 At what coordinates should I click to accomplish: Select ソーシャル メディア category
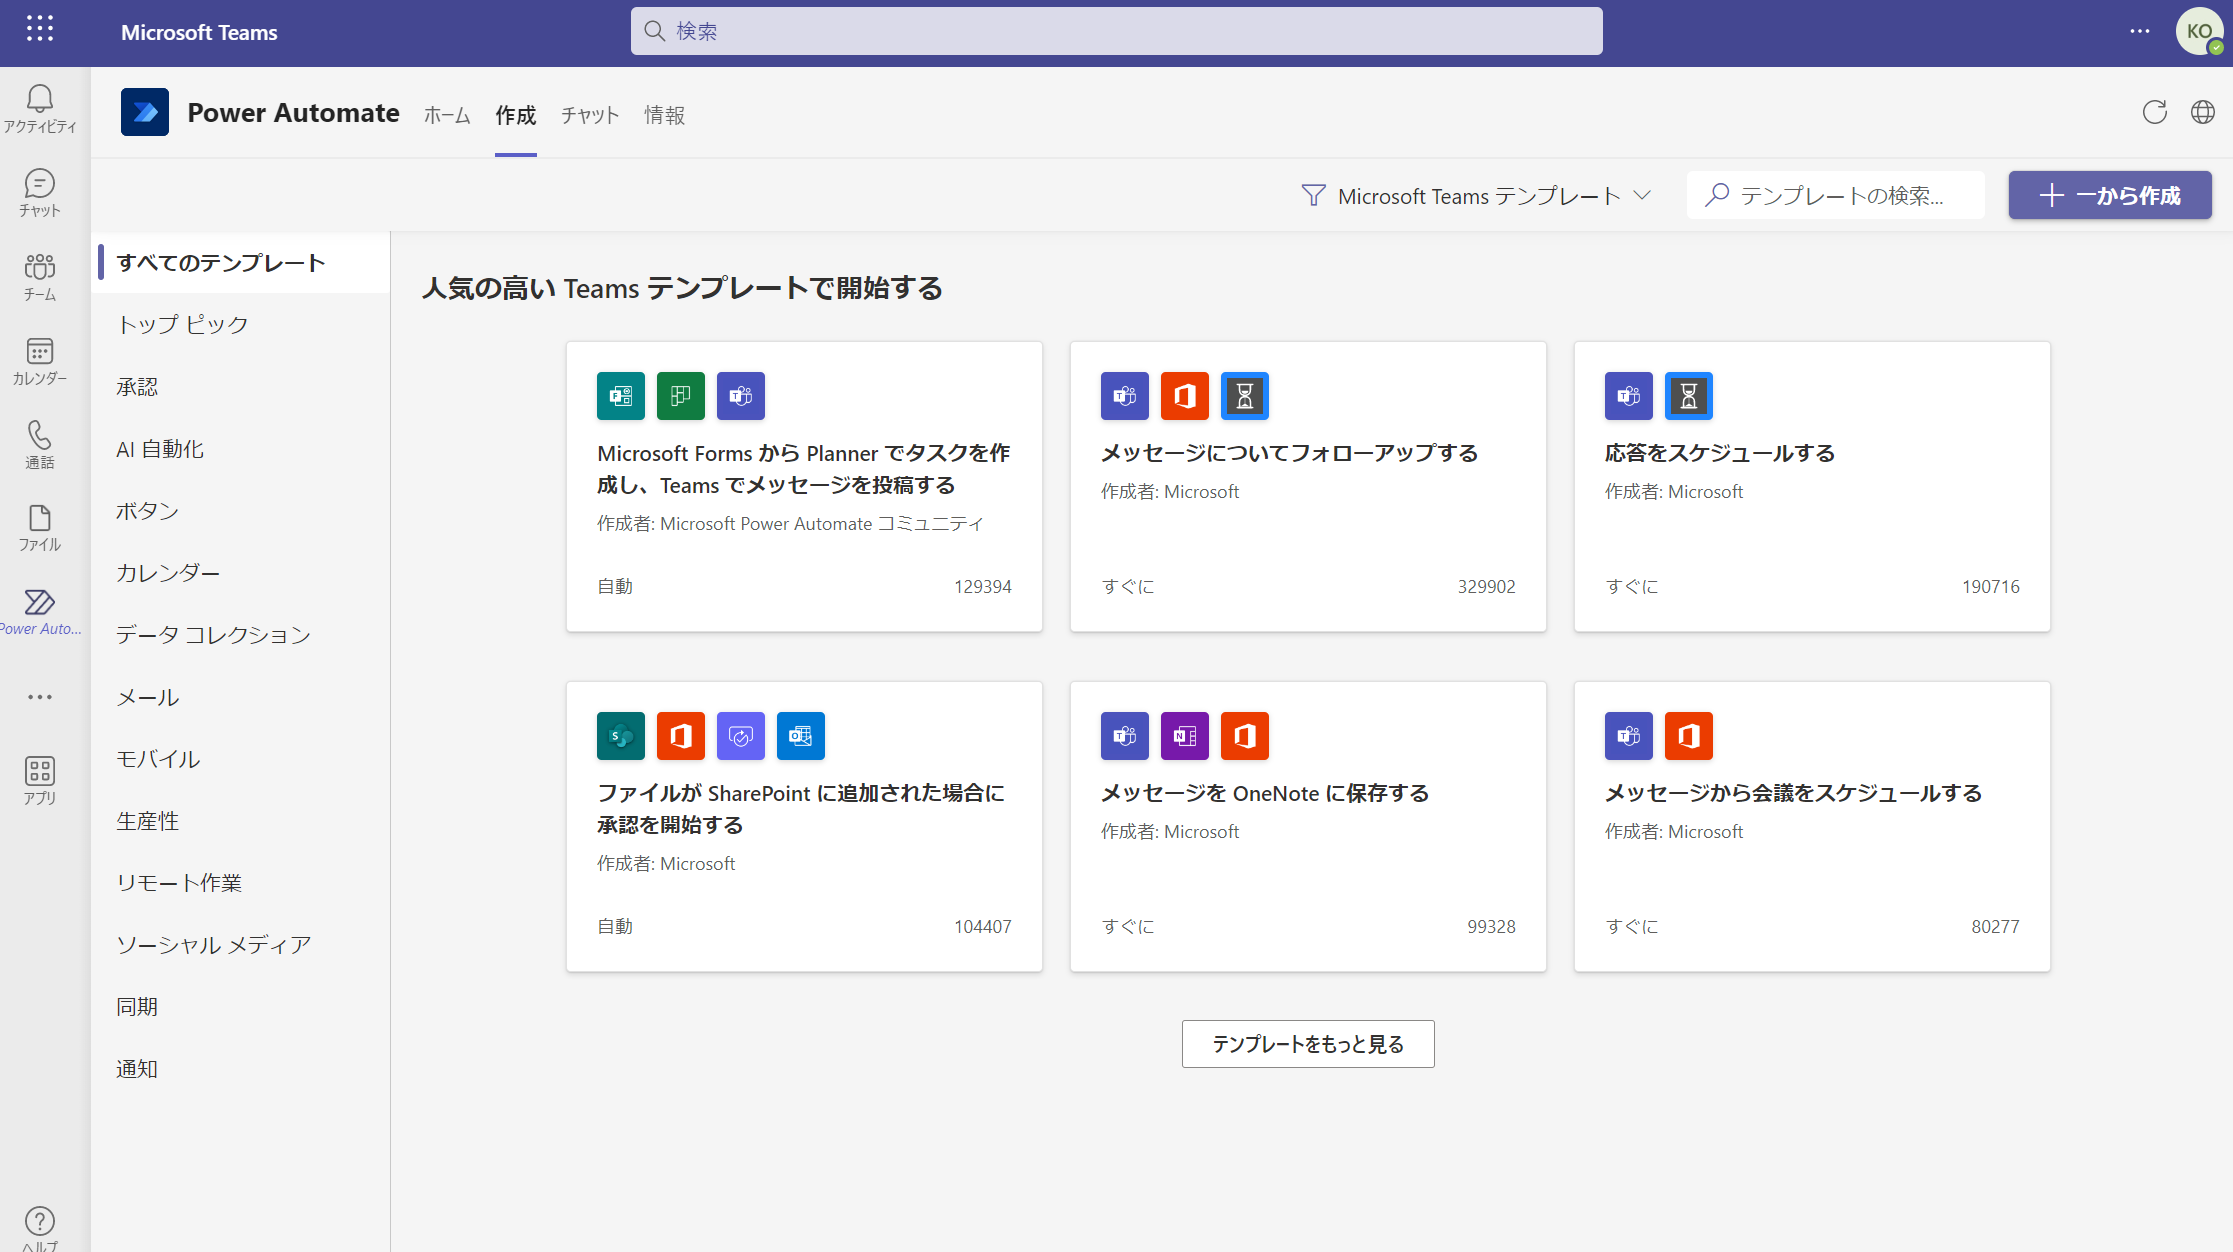coord(241,945)
